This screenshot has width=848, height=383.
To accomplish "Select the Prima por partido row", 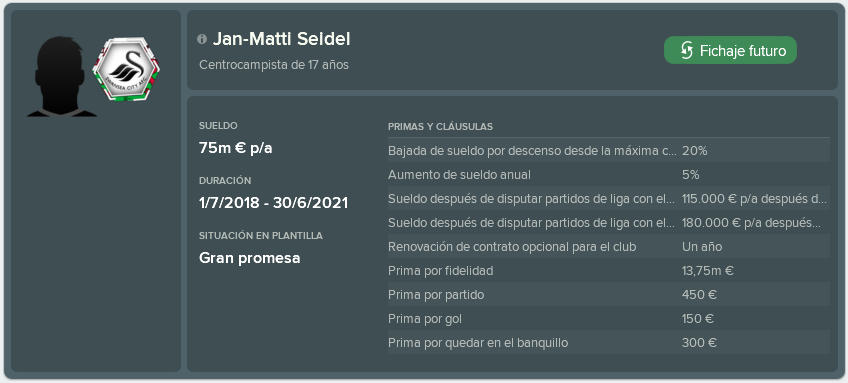I will click(x=608, y=295).
